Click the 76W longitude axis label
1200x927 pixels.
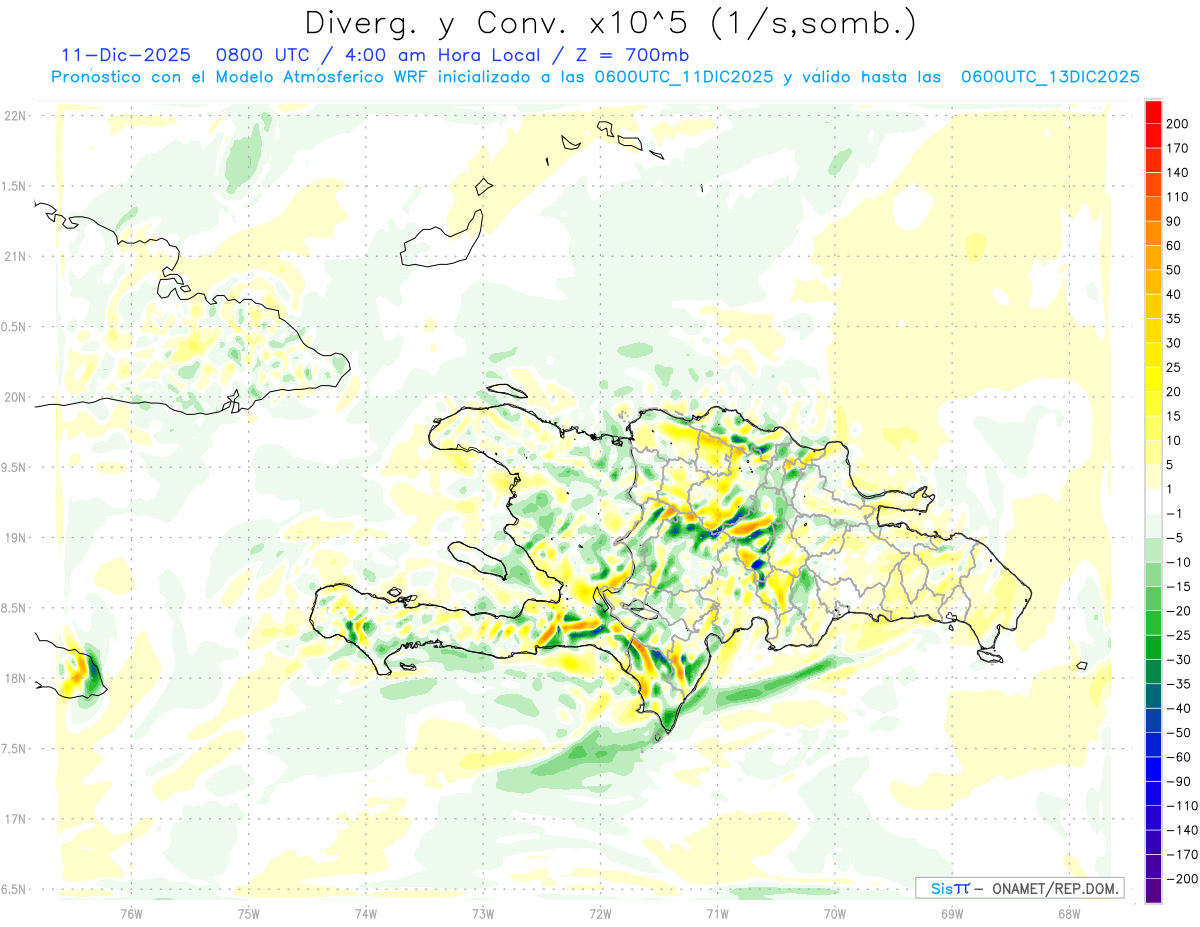(131, 914)
